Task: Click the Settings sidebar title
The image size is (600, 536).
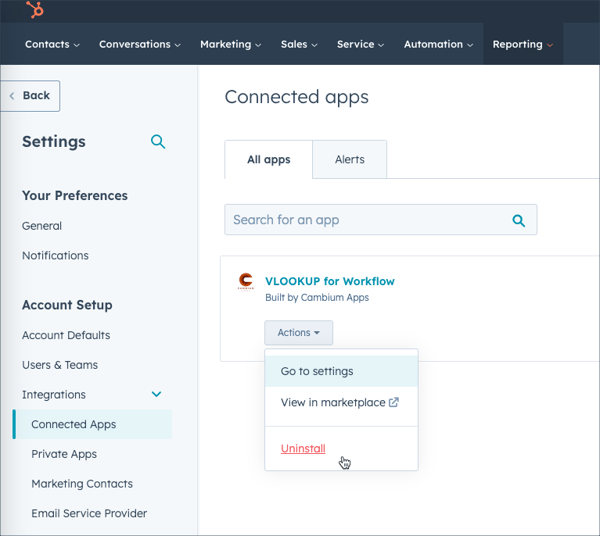Action: [x=54, y=142]
